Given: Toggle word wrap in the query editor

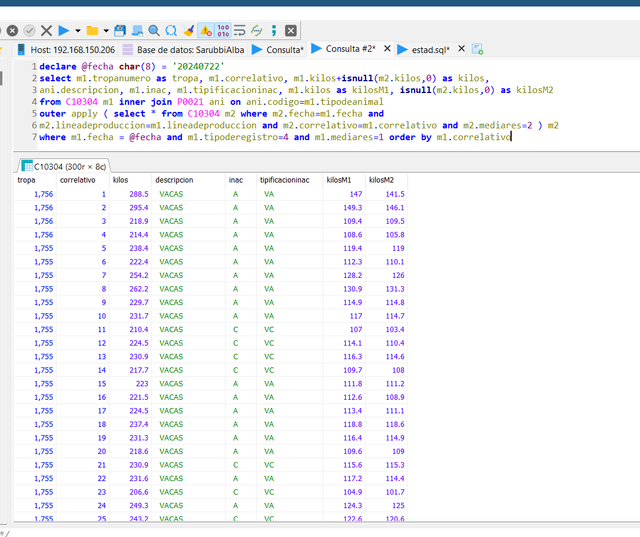Looking at the screenshot, I should [240, 31].
